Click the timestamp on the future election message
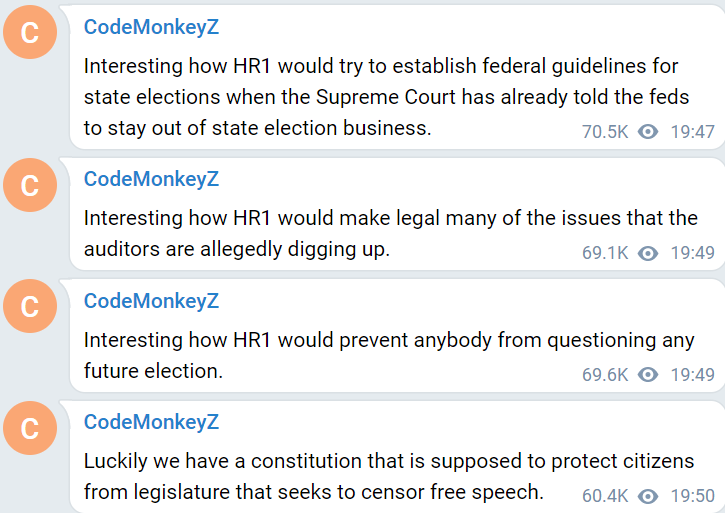The height and width of the screenshot is (513, 725). [692, 375]
